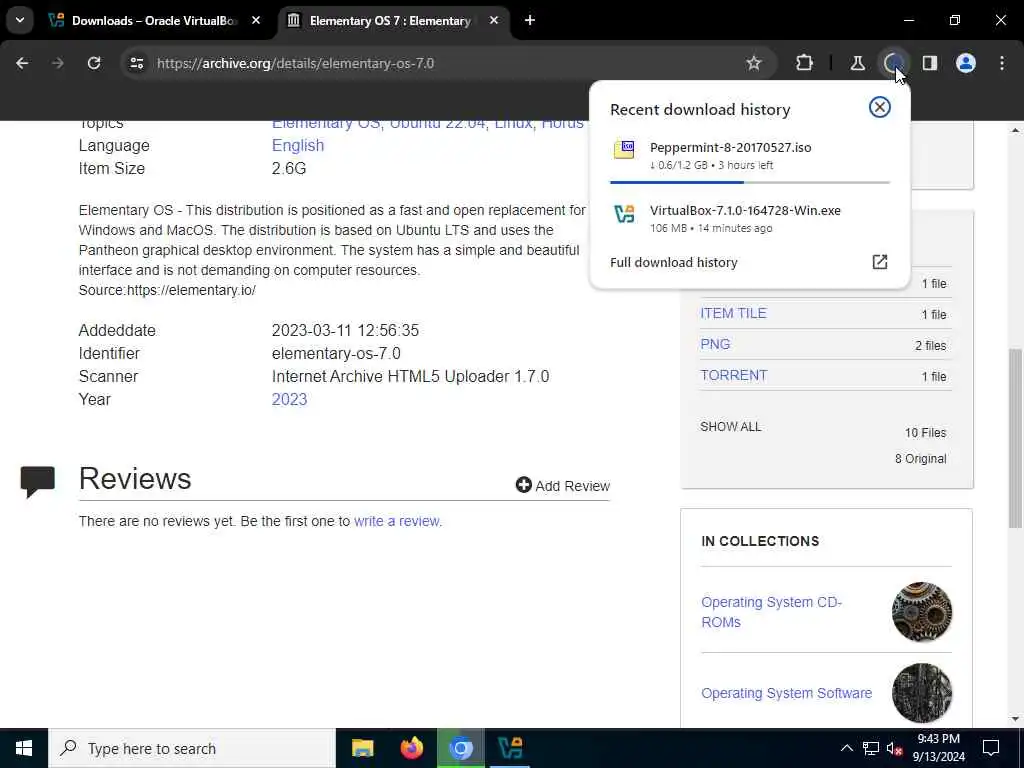Bookmark this page with the star icon
This screenshot has width=1024, height=768.
[754, 63]
